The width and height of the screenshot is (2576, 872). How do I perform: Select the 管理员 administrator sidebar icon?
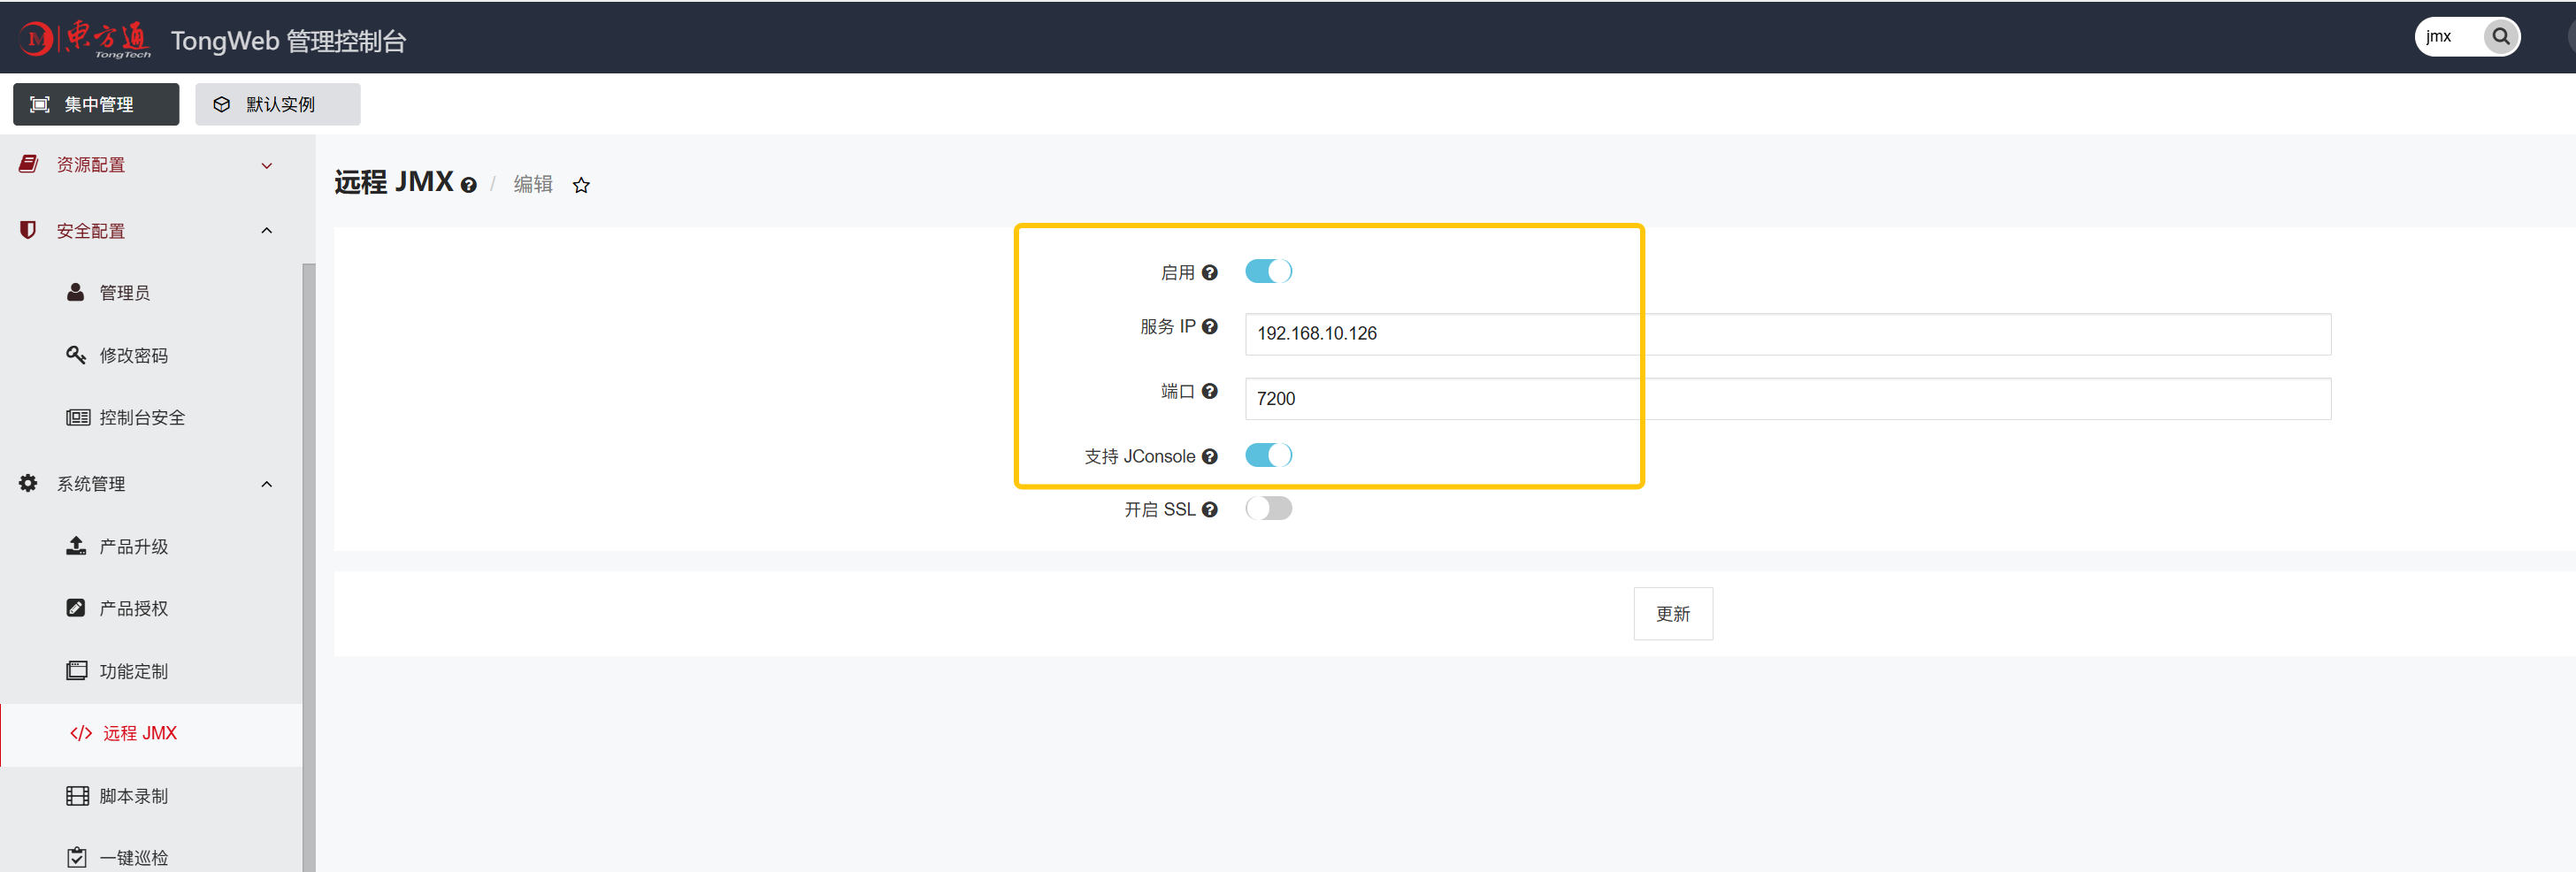75,292
